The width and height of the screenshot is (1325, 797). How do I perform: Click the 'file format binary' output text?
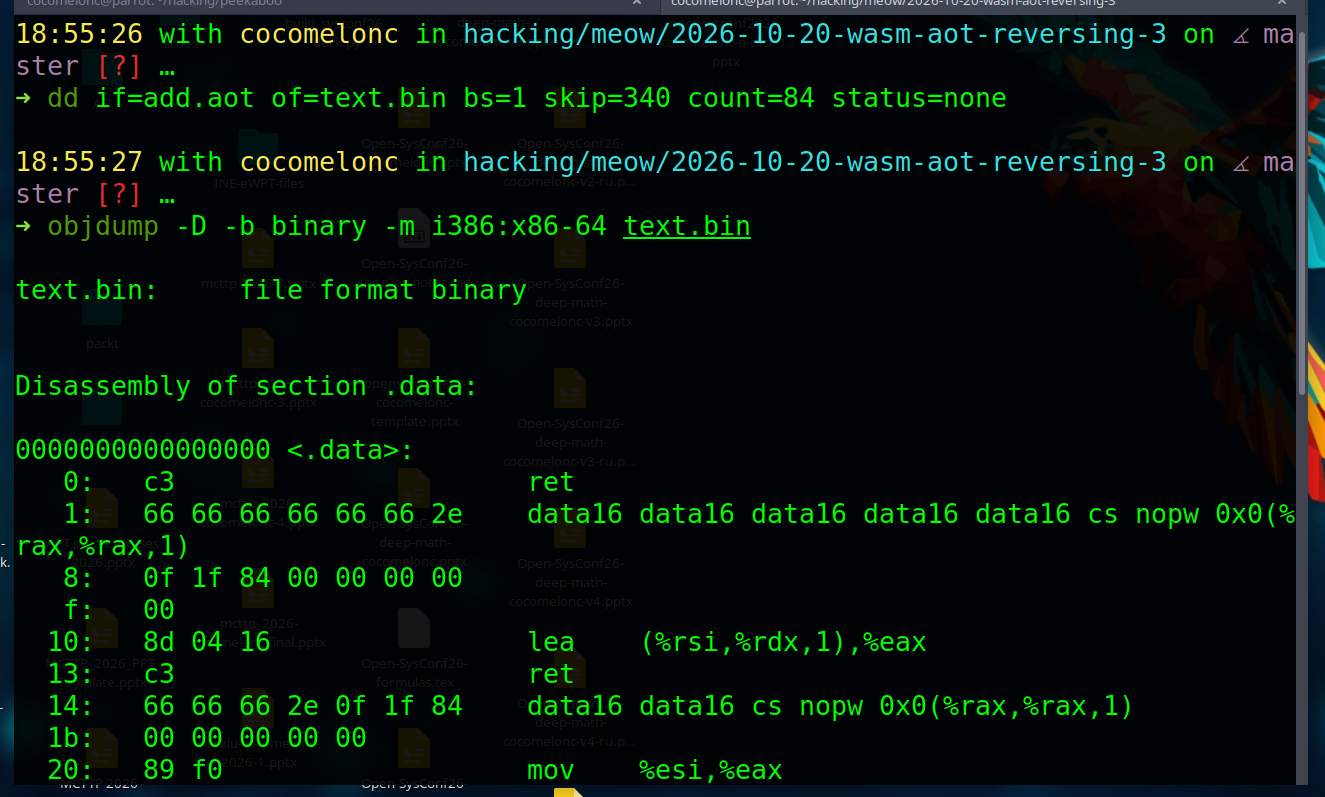click(x=383, y=290)
